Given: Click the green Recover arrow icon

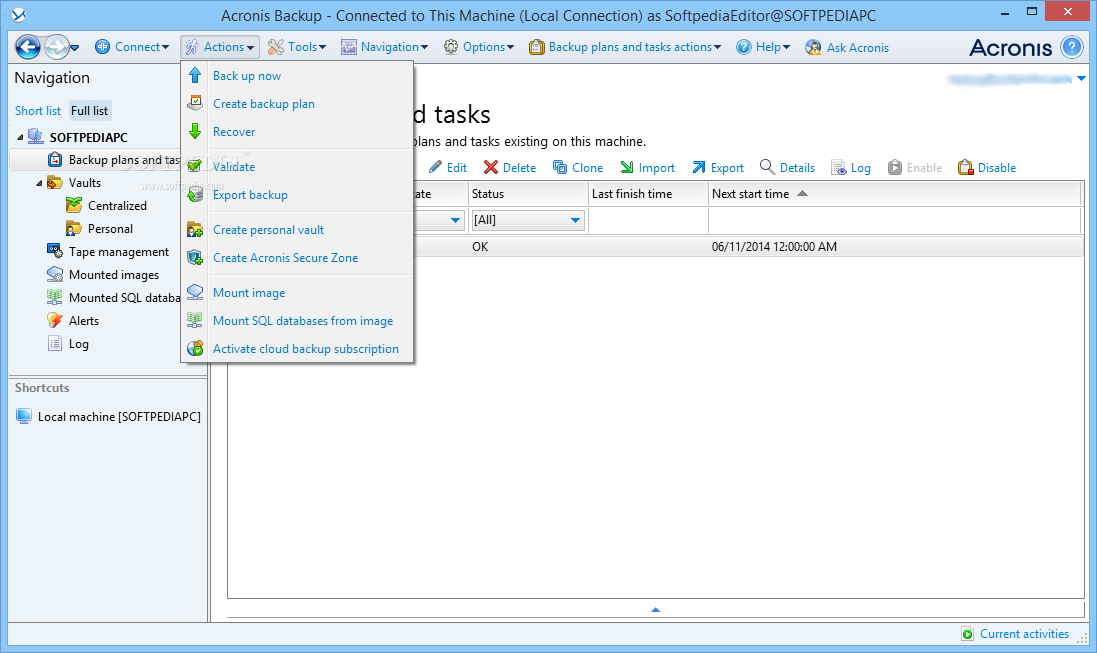Looking at the screenshot, I should [x=195, y=132].
